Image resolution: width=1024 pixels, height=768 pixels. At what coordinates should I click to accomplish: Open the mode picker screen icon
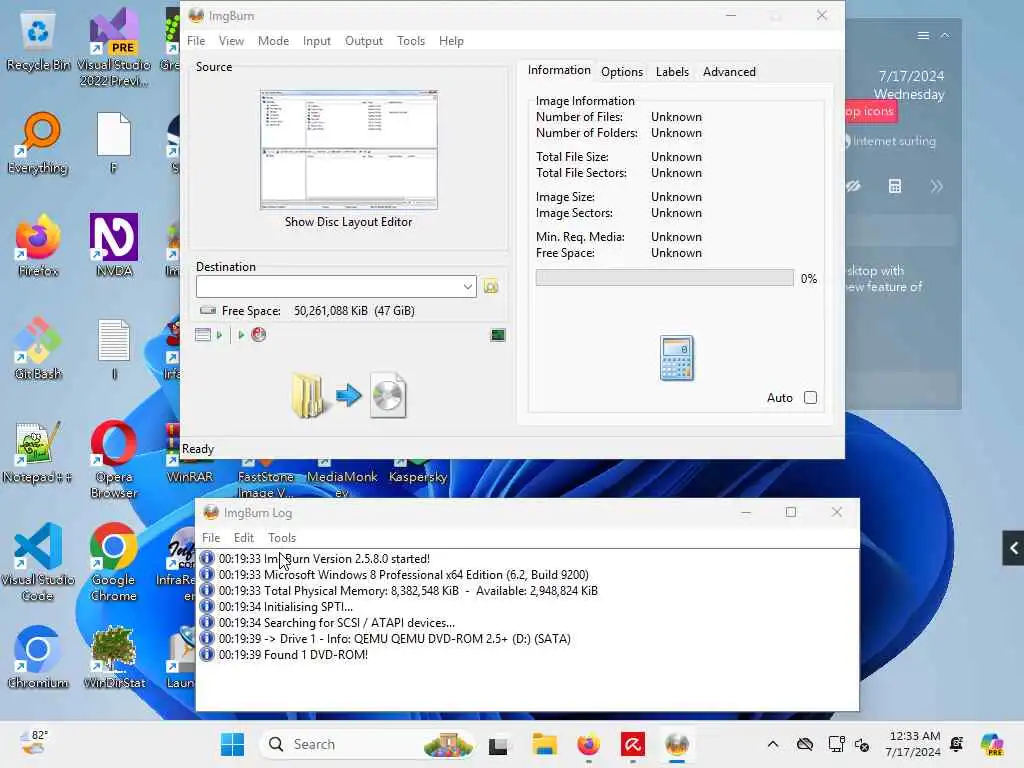[203, 335]
